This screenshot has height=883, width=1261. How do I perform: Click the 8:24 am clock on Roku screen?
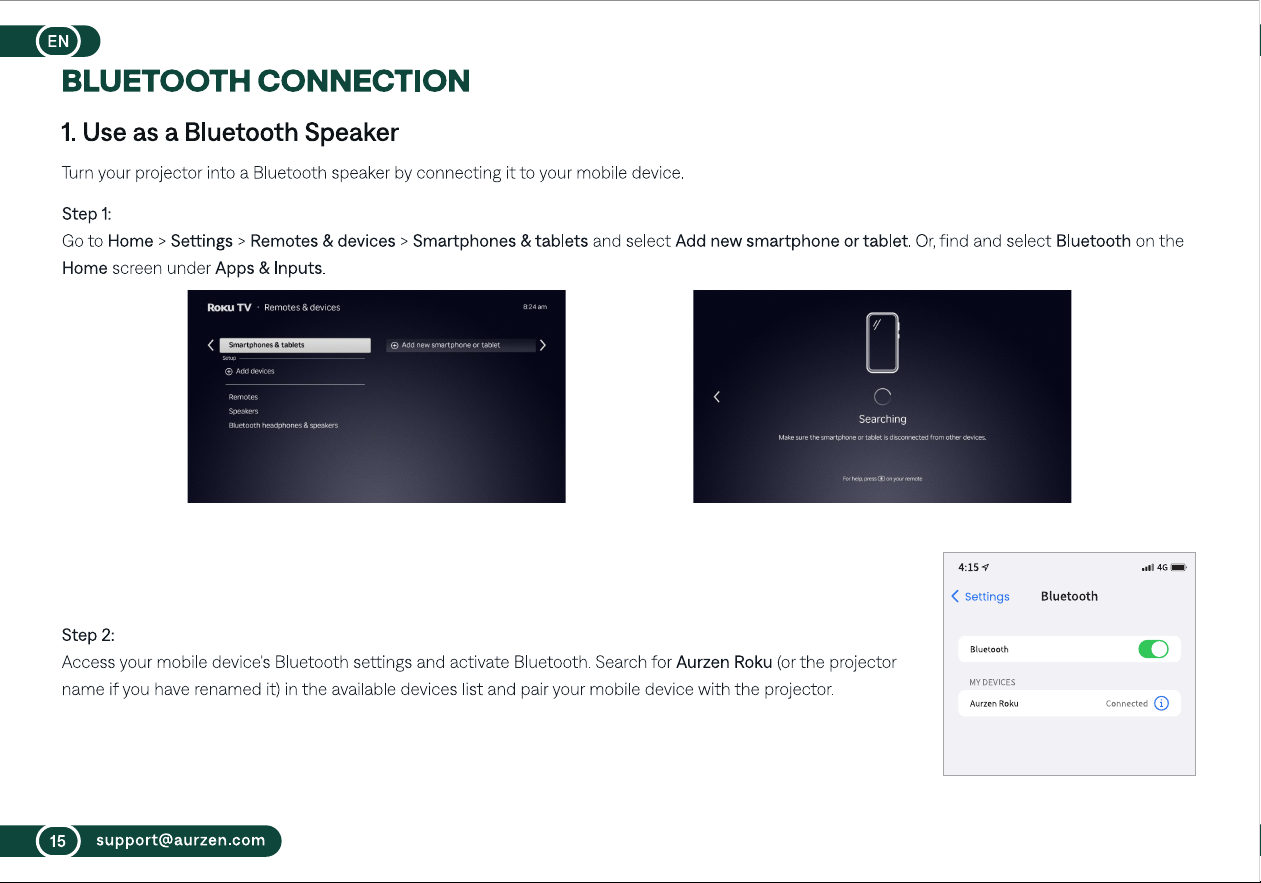tap(535, 307)
